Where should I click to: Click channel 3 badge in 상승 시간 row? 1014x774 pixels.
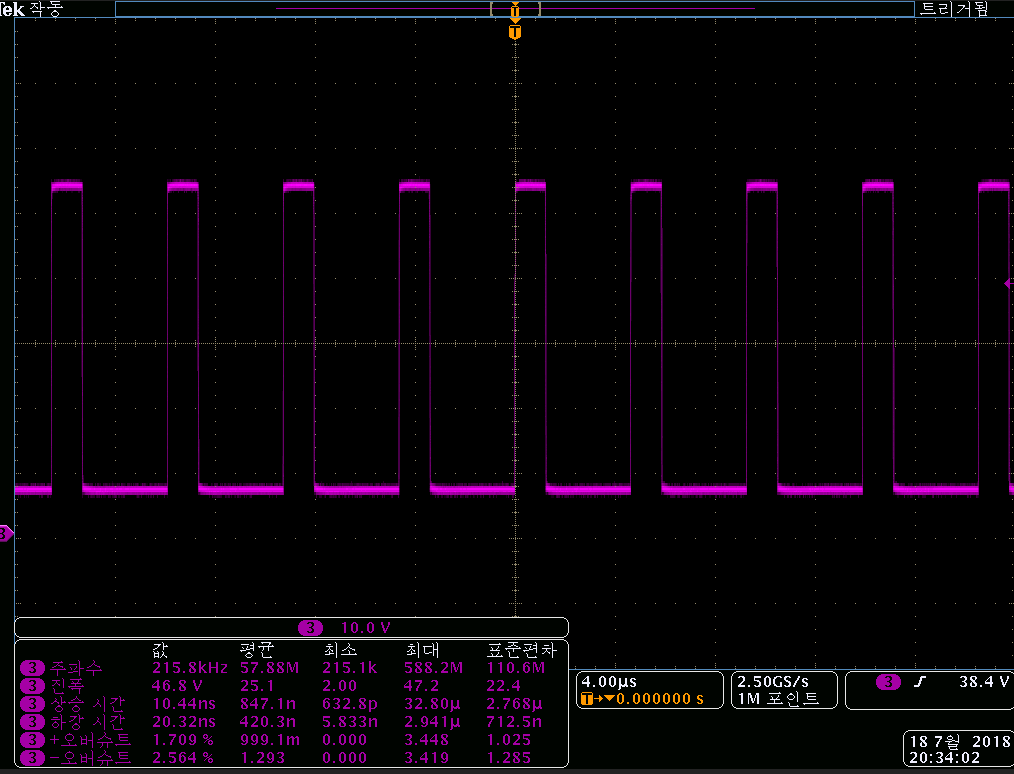click(x=32, y=704)
